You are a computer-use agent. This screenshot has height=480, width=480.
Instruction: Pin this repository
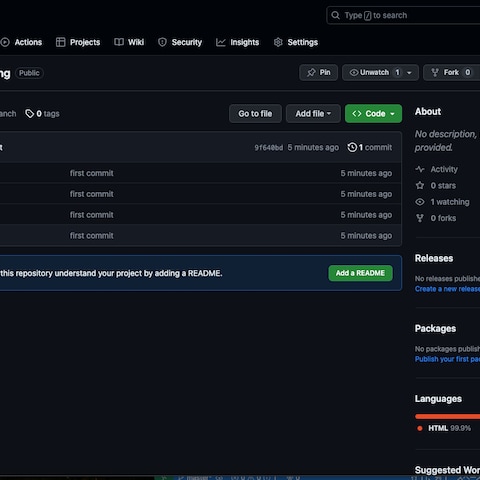click(318, 72)
